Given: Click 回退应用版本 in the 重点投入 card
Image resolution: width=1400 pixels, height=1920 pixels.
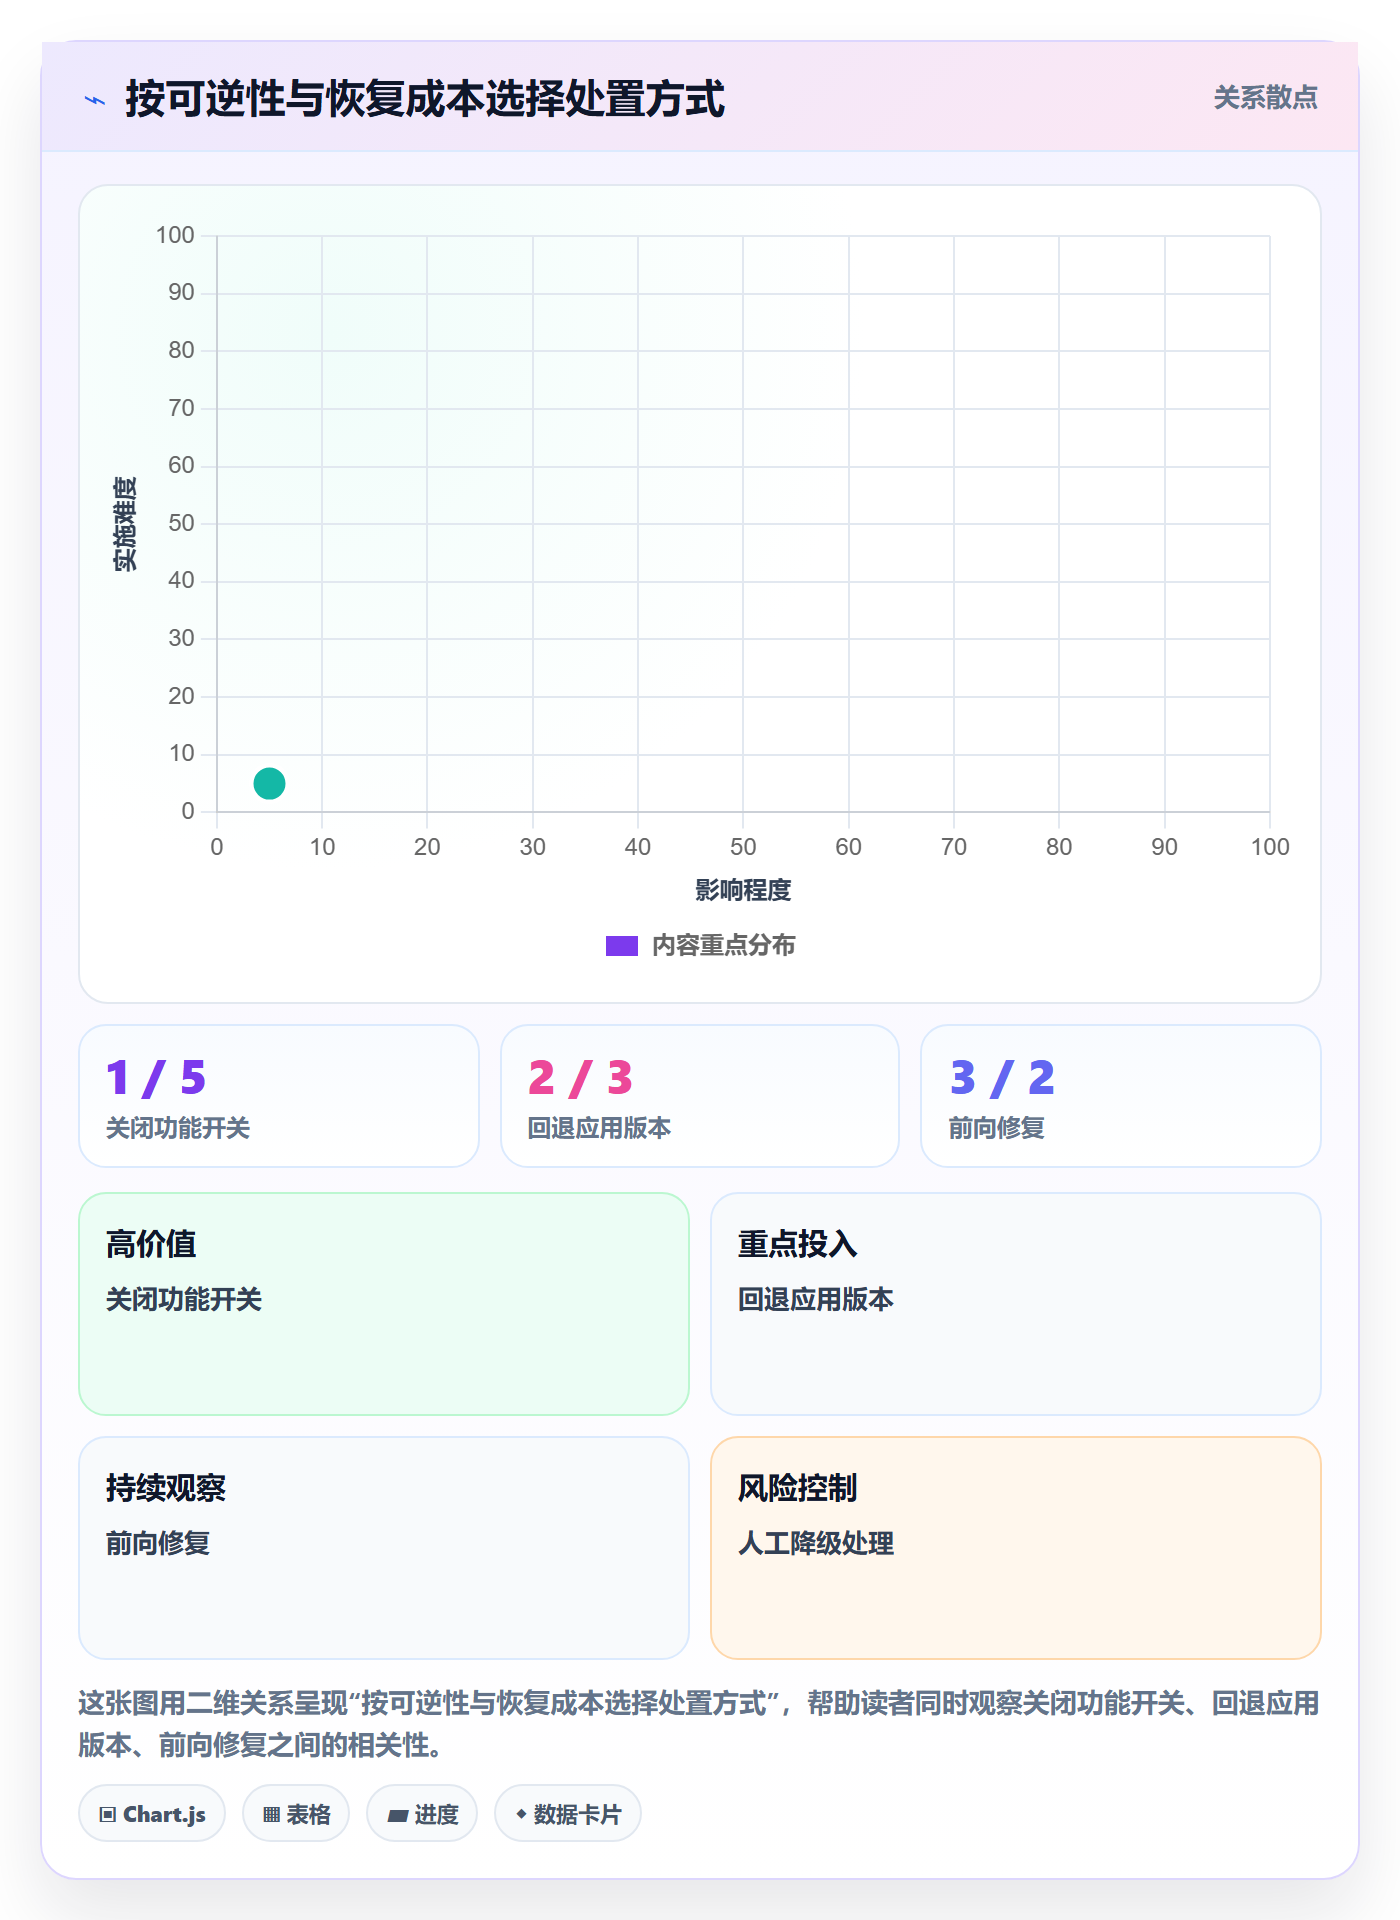Looking at the screenshot, I should tap(816, 1299).
